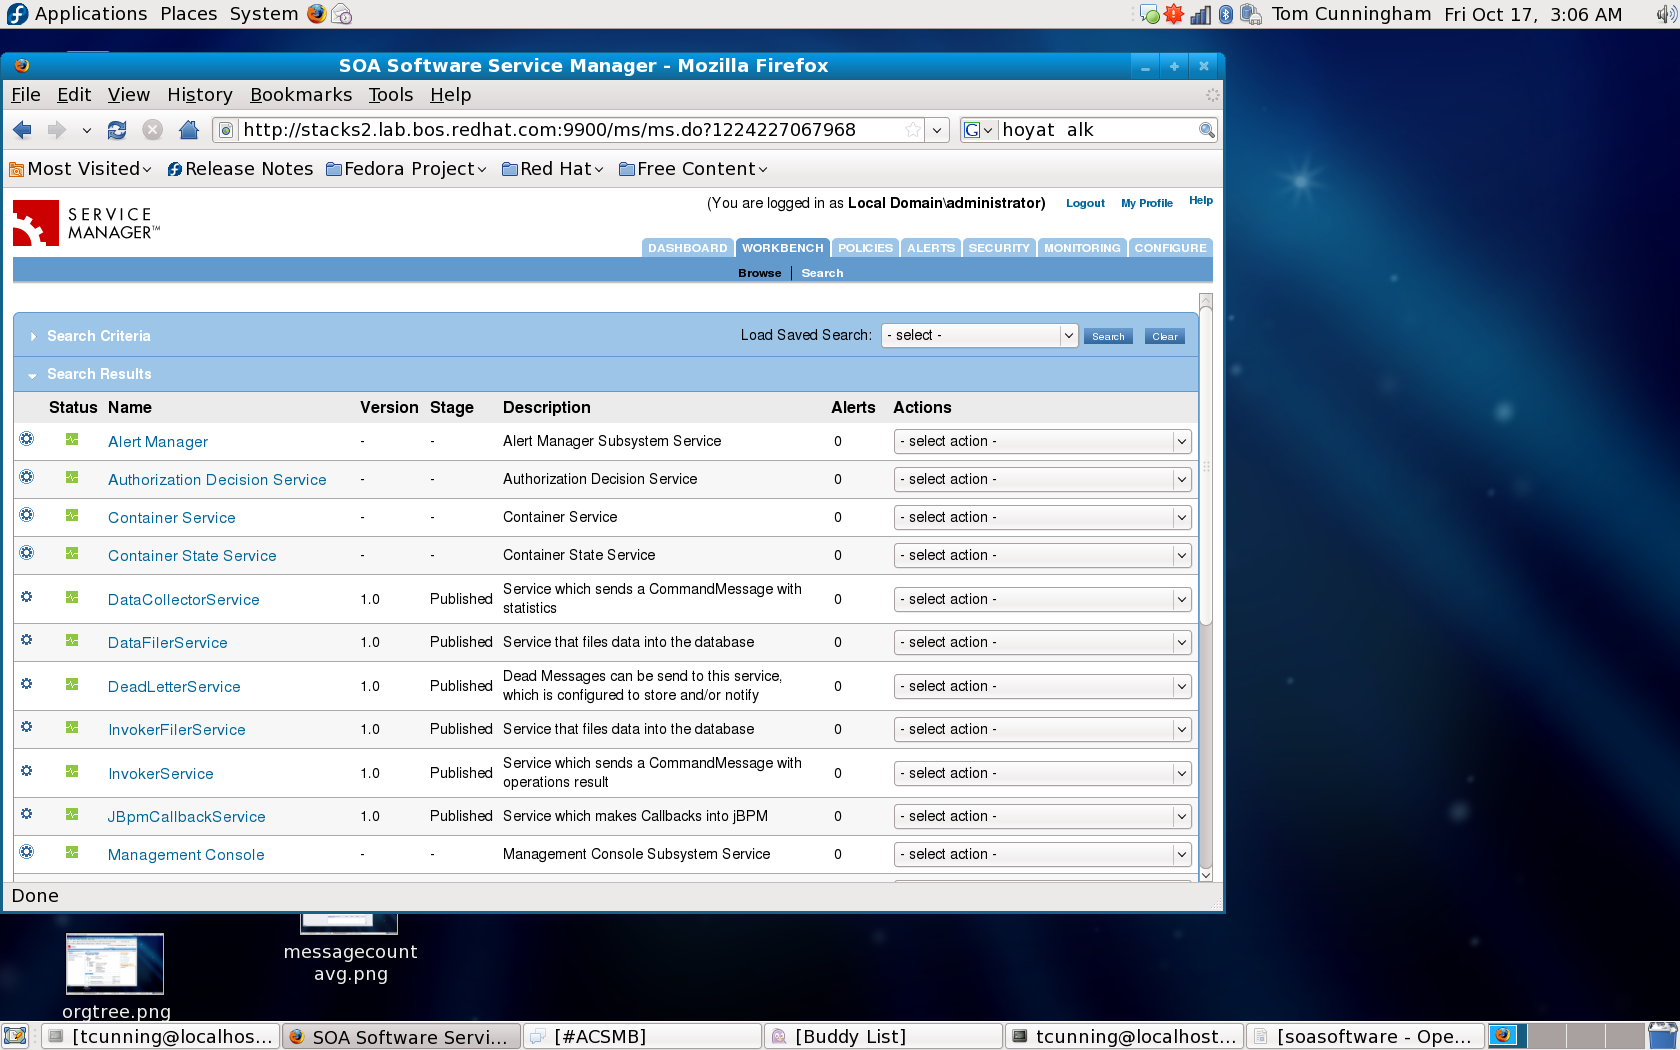Click the browser Forward arrow button

pyautogui.click(x=57, y=130)
